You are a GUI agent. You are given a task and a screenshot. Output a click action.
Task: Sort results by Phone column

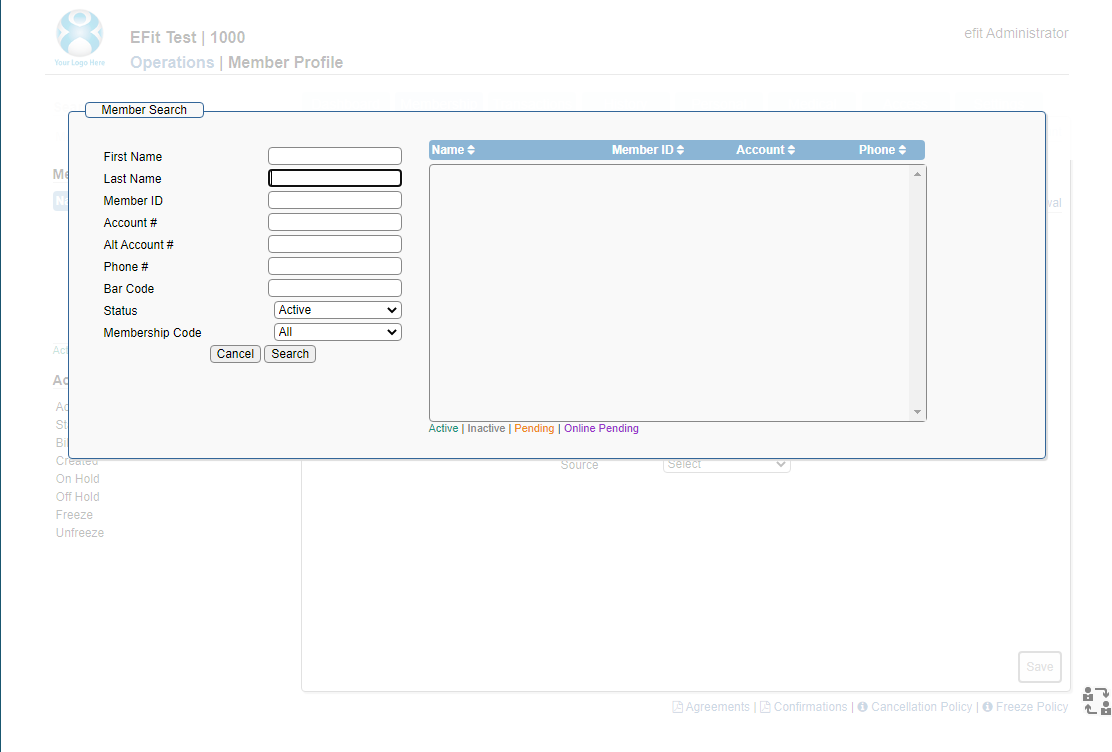point(882,150)
